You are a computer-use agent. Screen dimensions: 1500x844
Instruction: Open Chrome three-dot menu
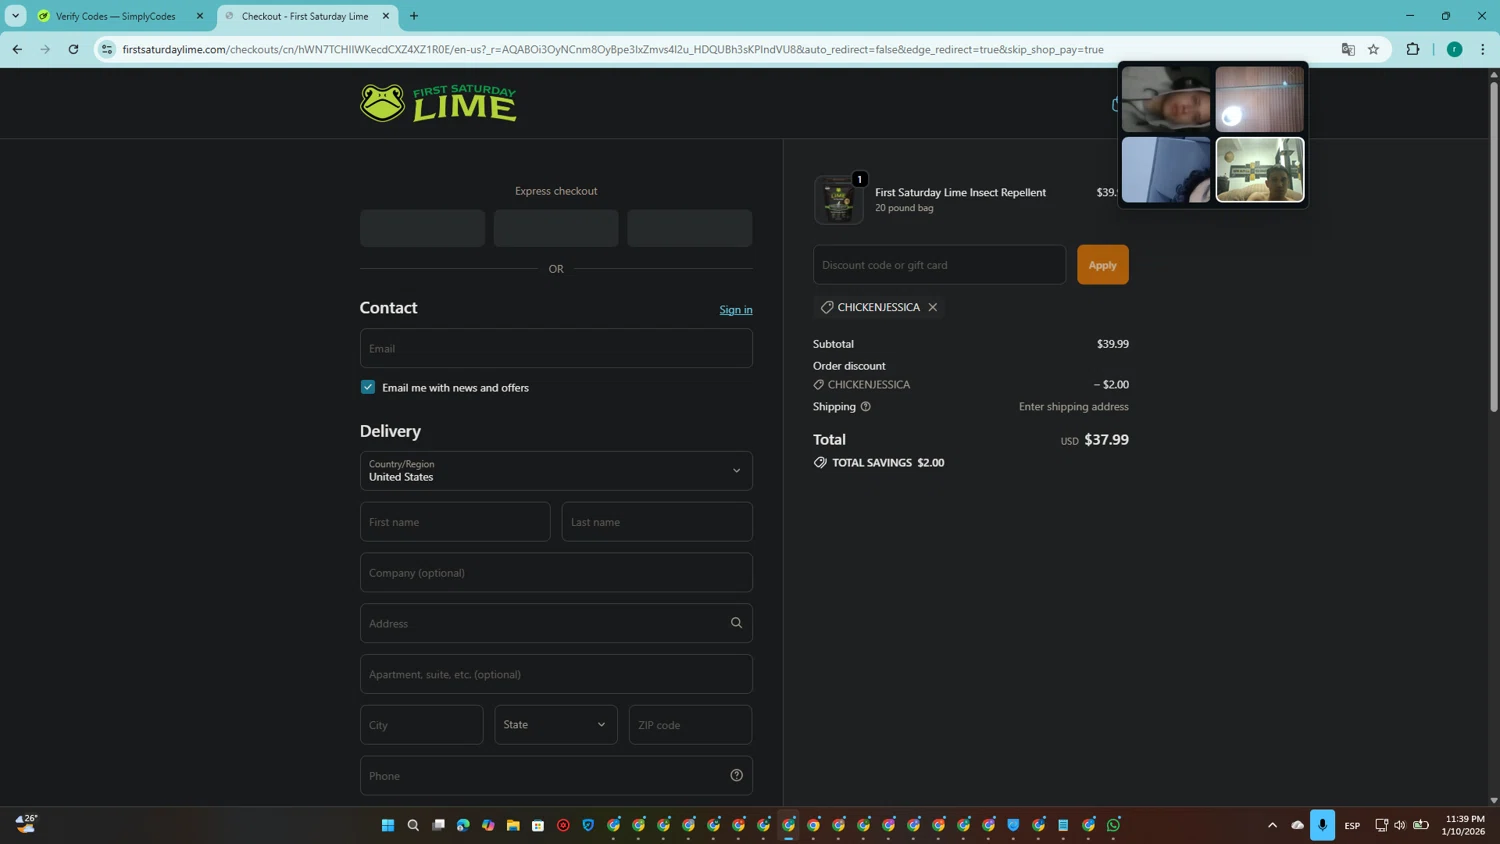tap(1483, 49)
